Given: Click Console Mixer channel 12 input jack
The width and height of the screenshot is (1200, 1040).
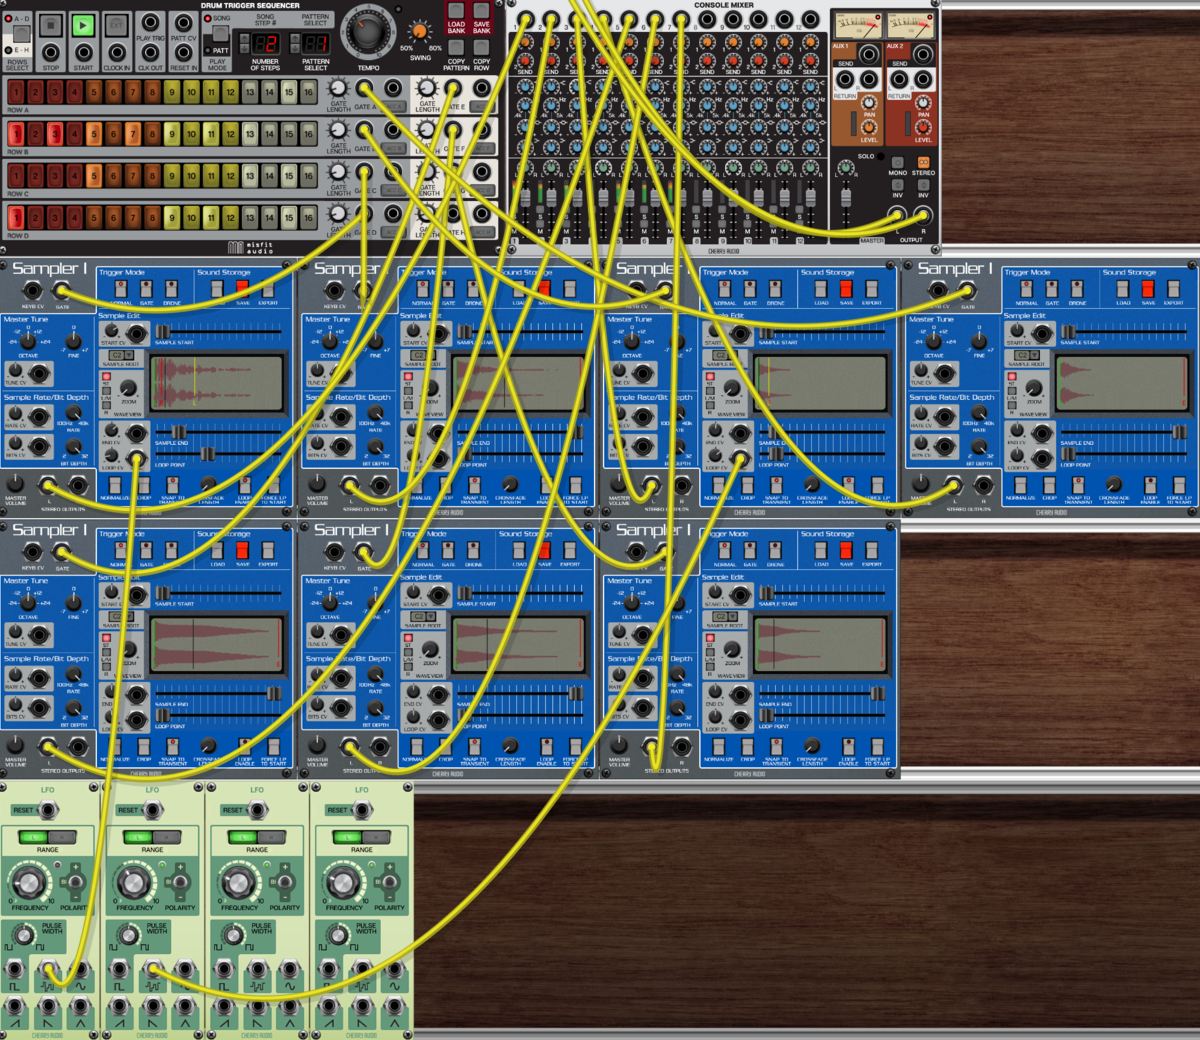Looking at the screenshot, I should point(810,20).
